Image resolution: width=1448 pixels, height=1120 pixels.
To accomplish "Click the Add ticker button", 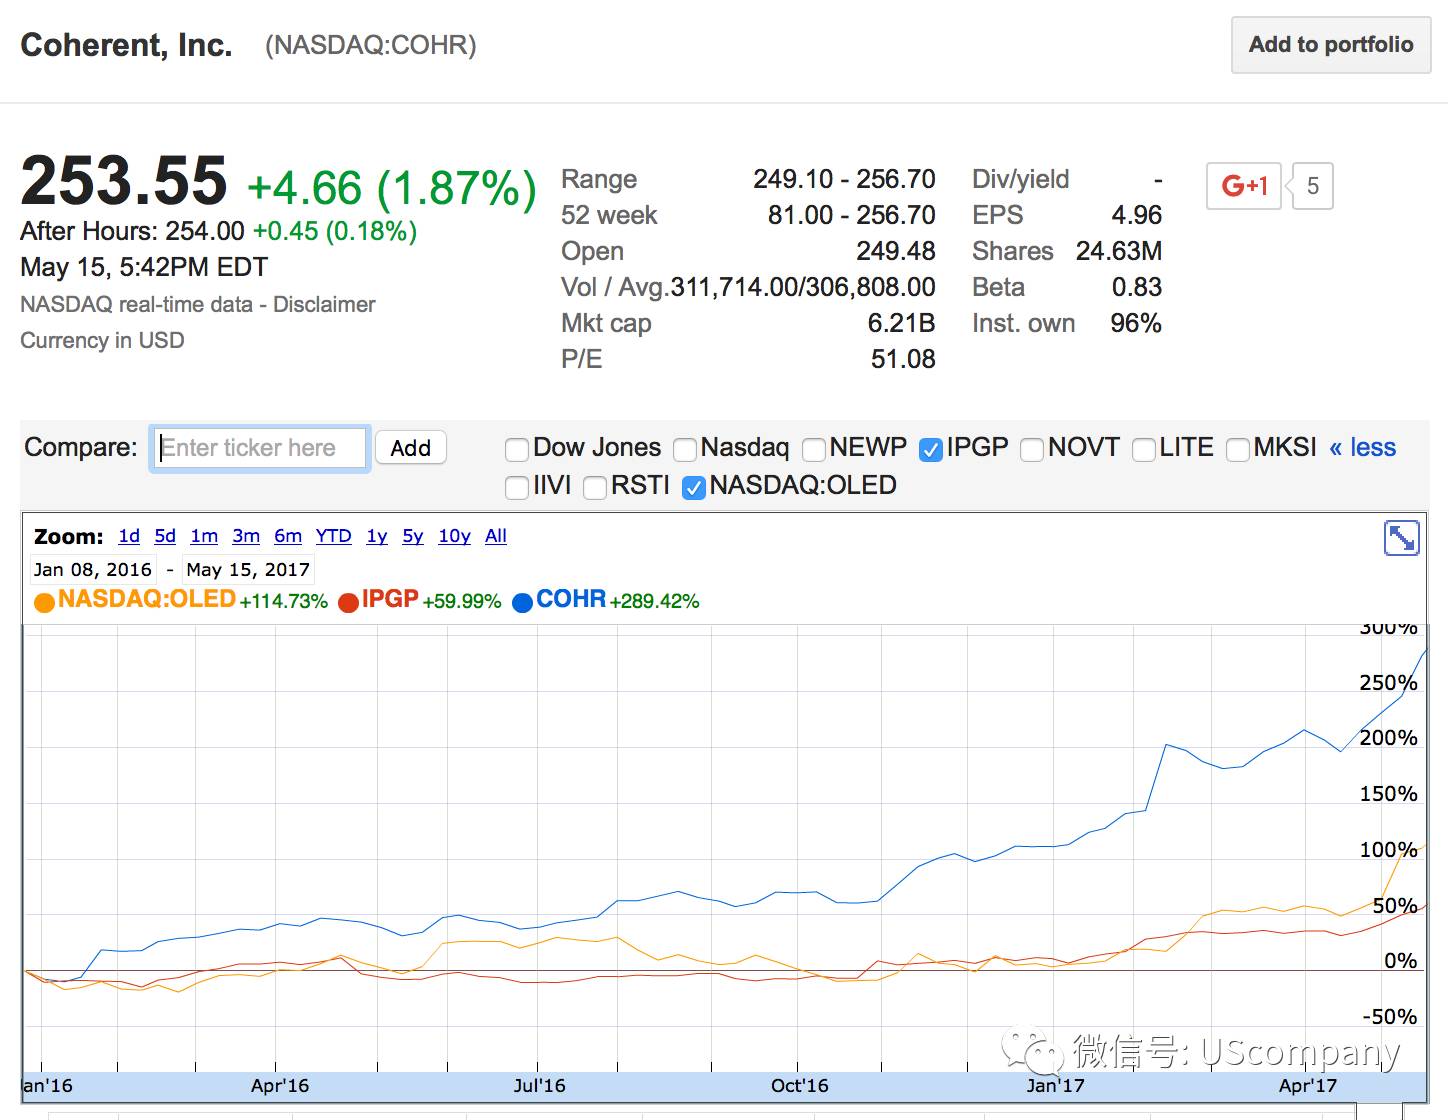I will 410,448.
